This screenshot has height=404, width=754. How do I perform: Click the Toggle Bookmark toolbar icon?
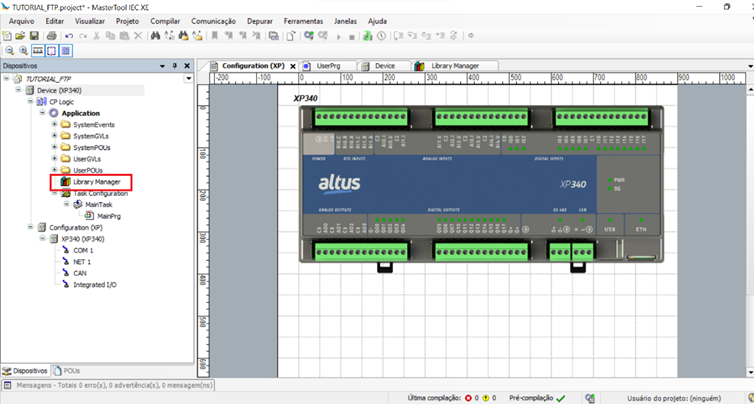214,36
